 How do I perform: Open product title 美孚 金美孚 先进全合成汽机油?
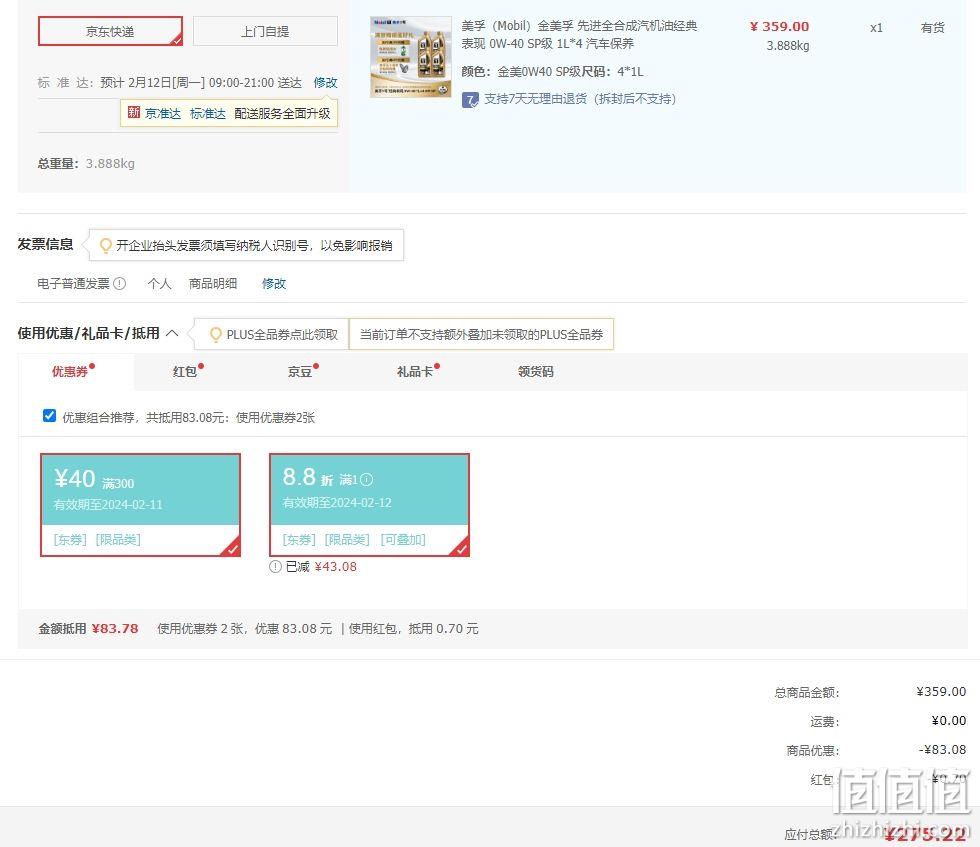(579, 34)
